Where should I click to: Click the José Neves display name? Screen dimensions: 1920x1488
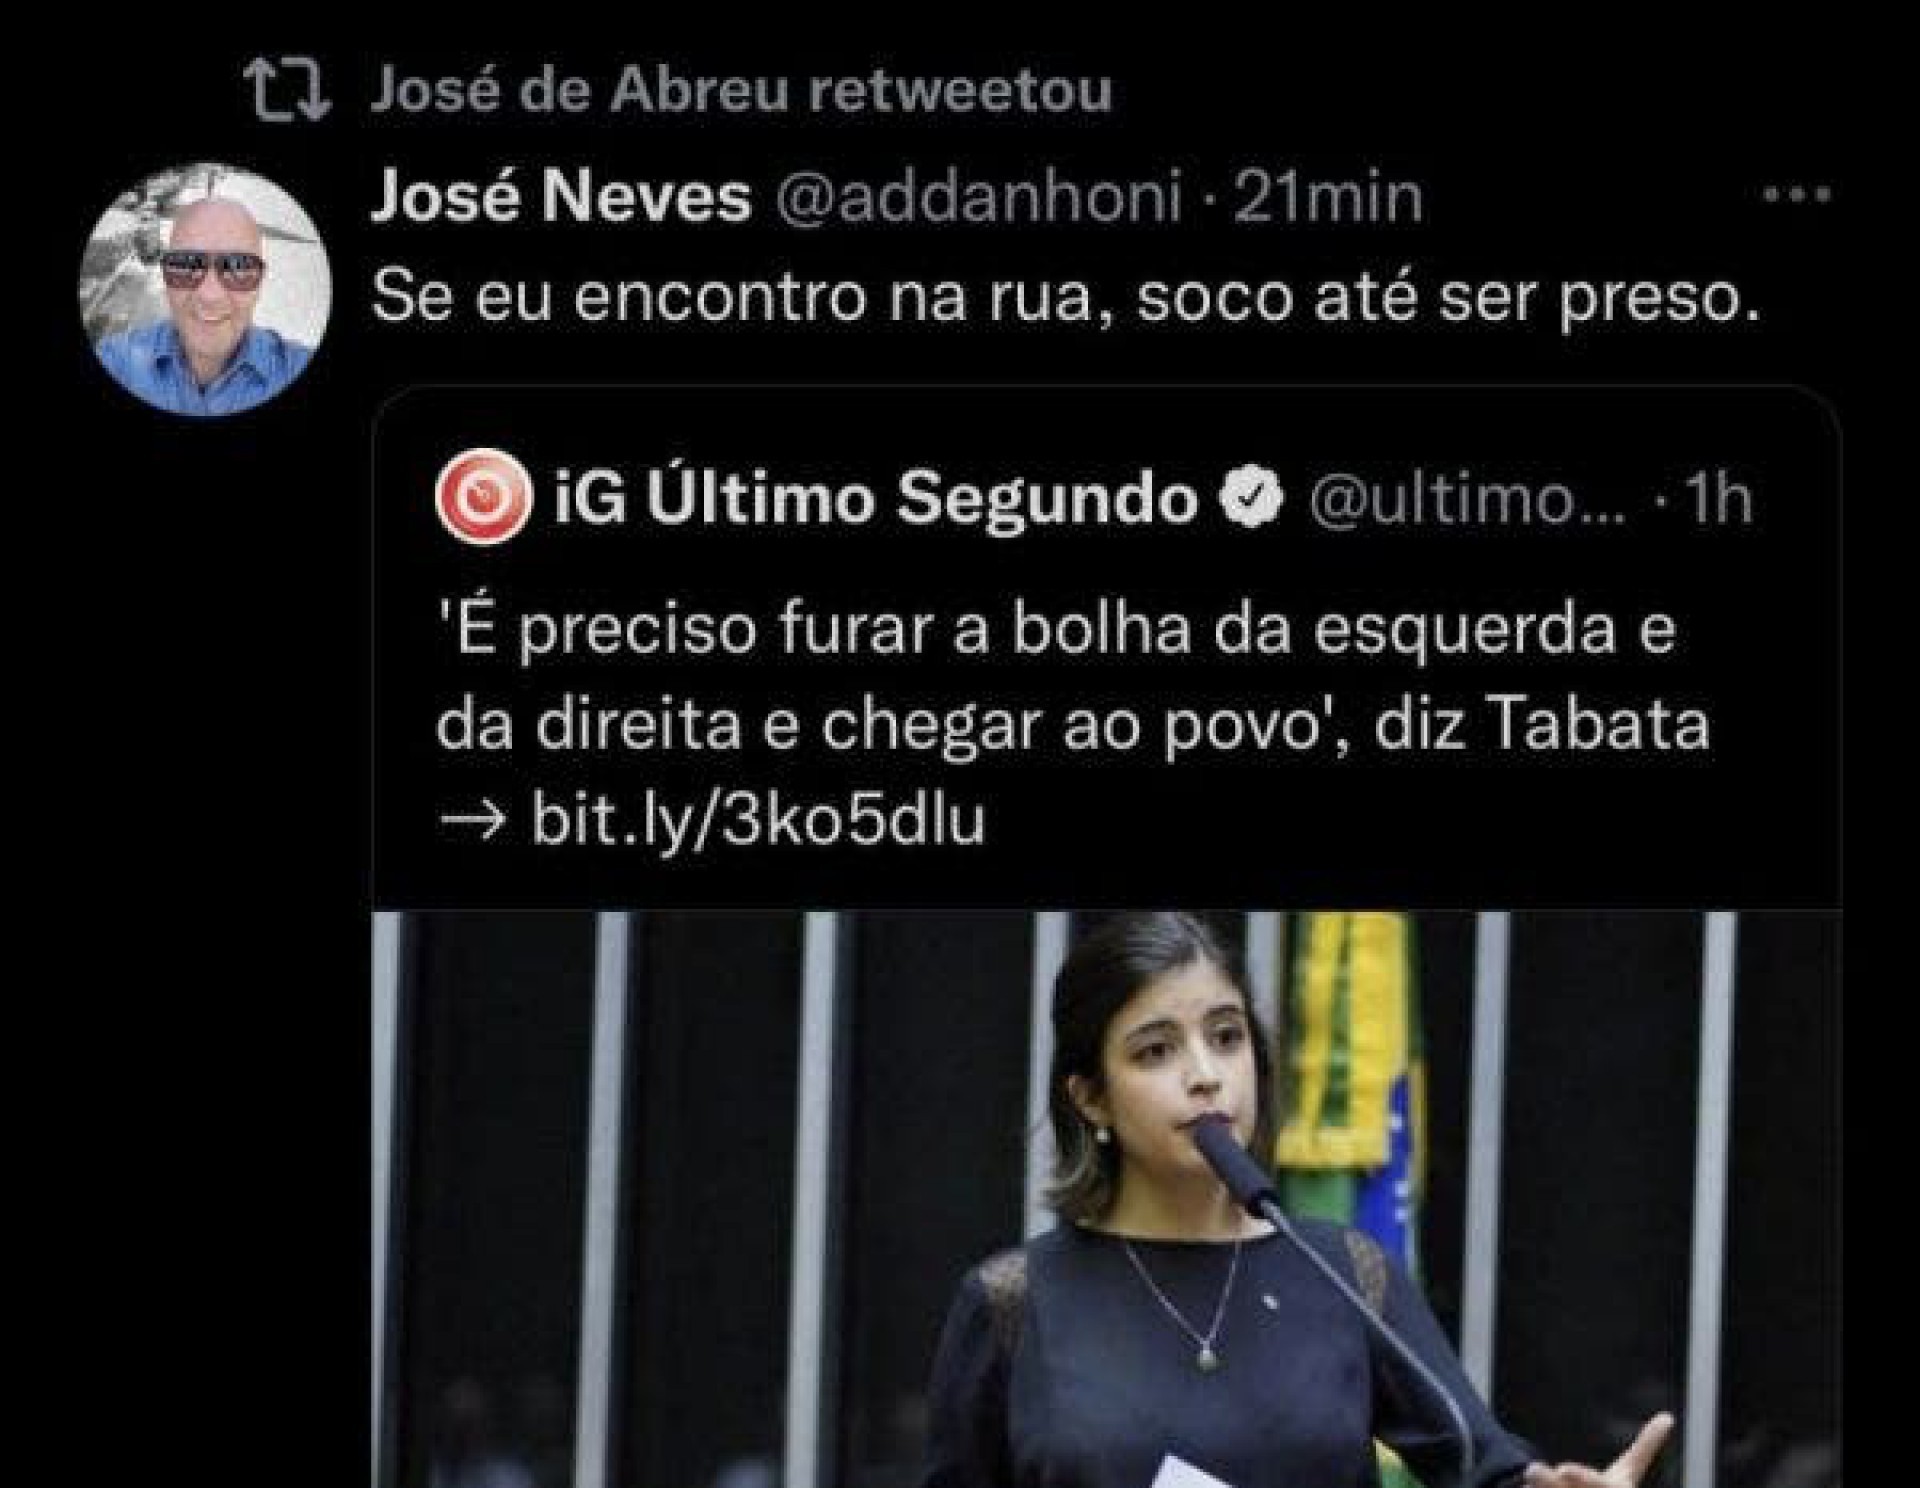click(560, 197)
